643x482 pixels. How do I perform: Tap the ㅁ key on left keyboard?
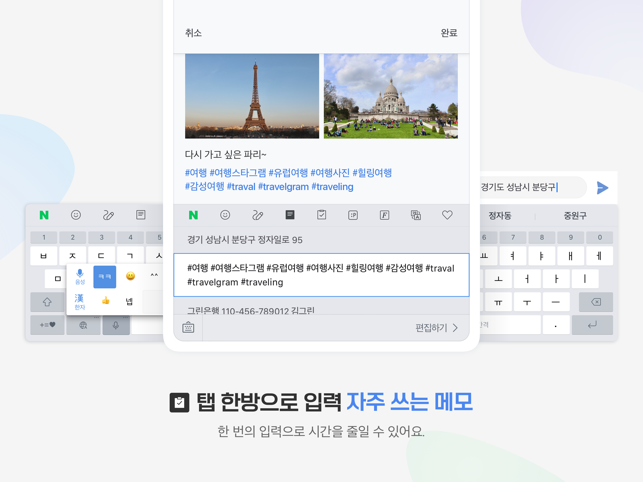pyautogui.click(x=58, y=279)
